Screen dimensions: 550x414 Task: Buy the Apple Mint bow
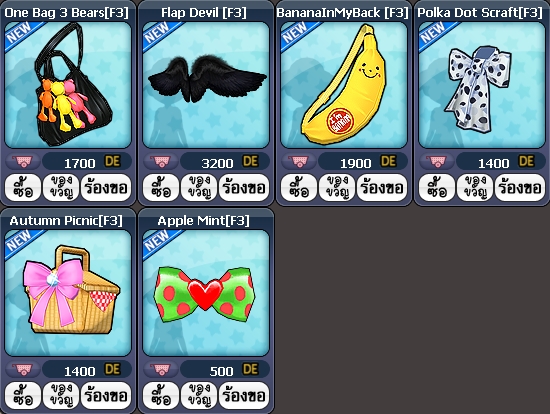point(161,395)
